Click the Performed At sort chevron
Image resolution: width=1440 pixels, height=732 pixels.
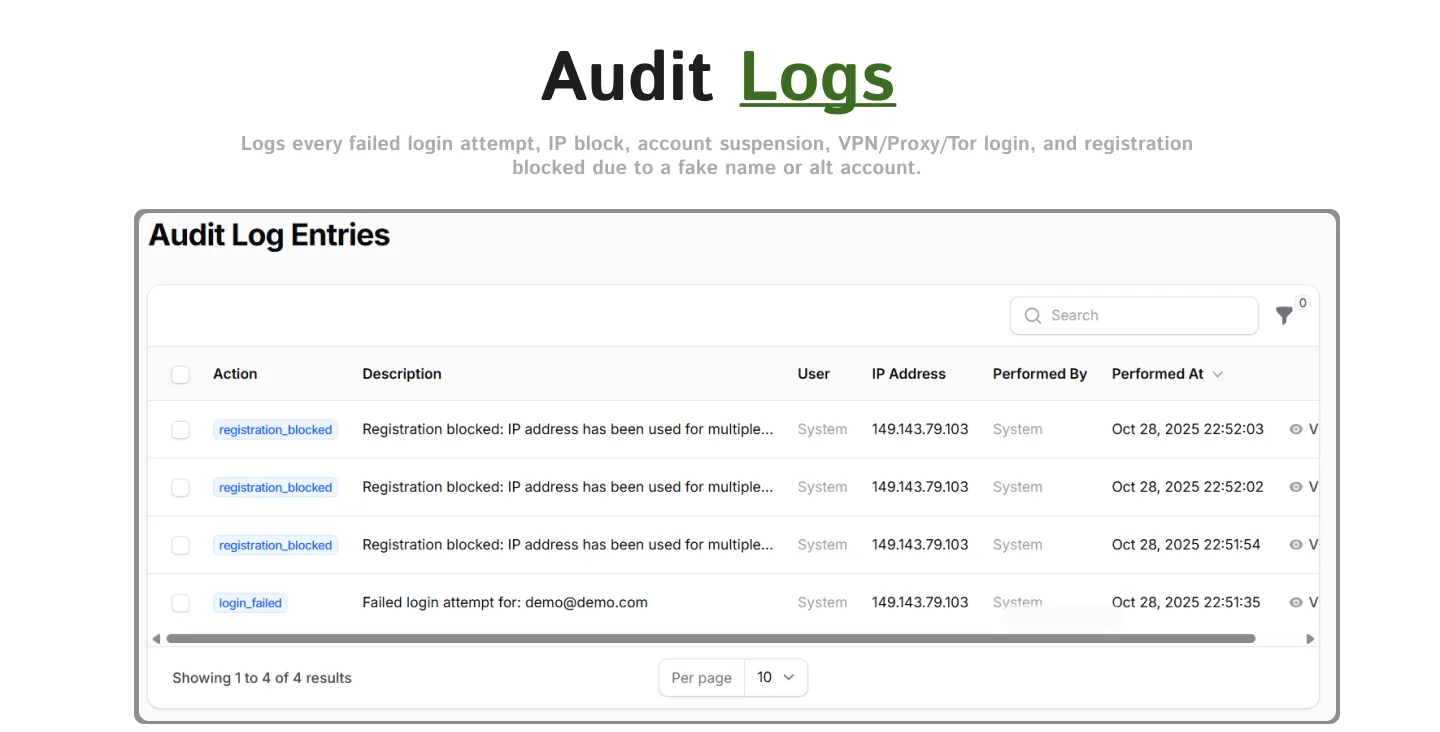click(x=1218, y=374)
